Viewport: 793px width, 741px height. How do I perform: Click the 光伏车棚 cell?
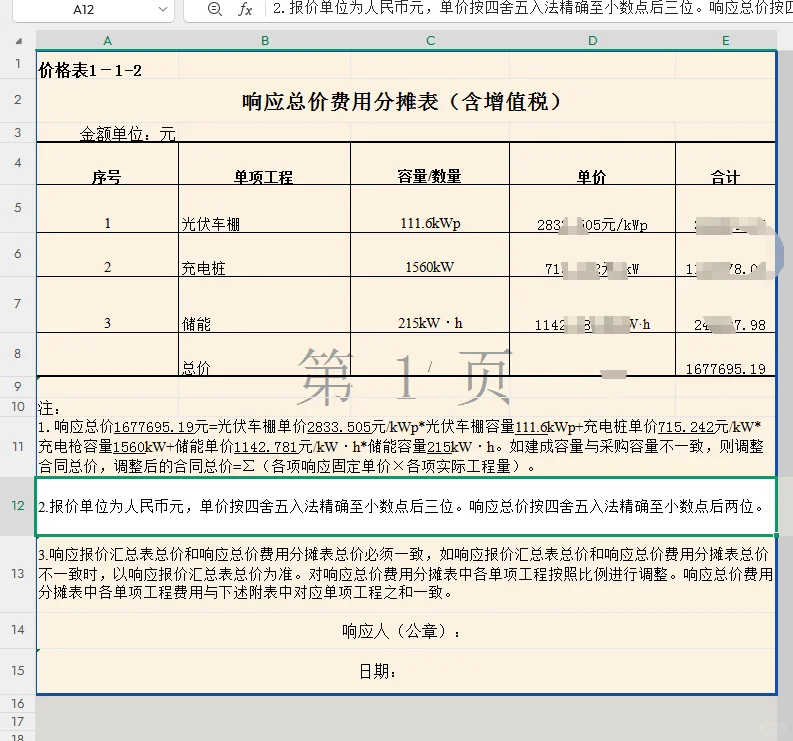[264, 209]
